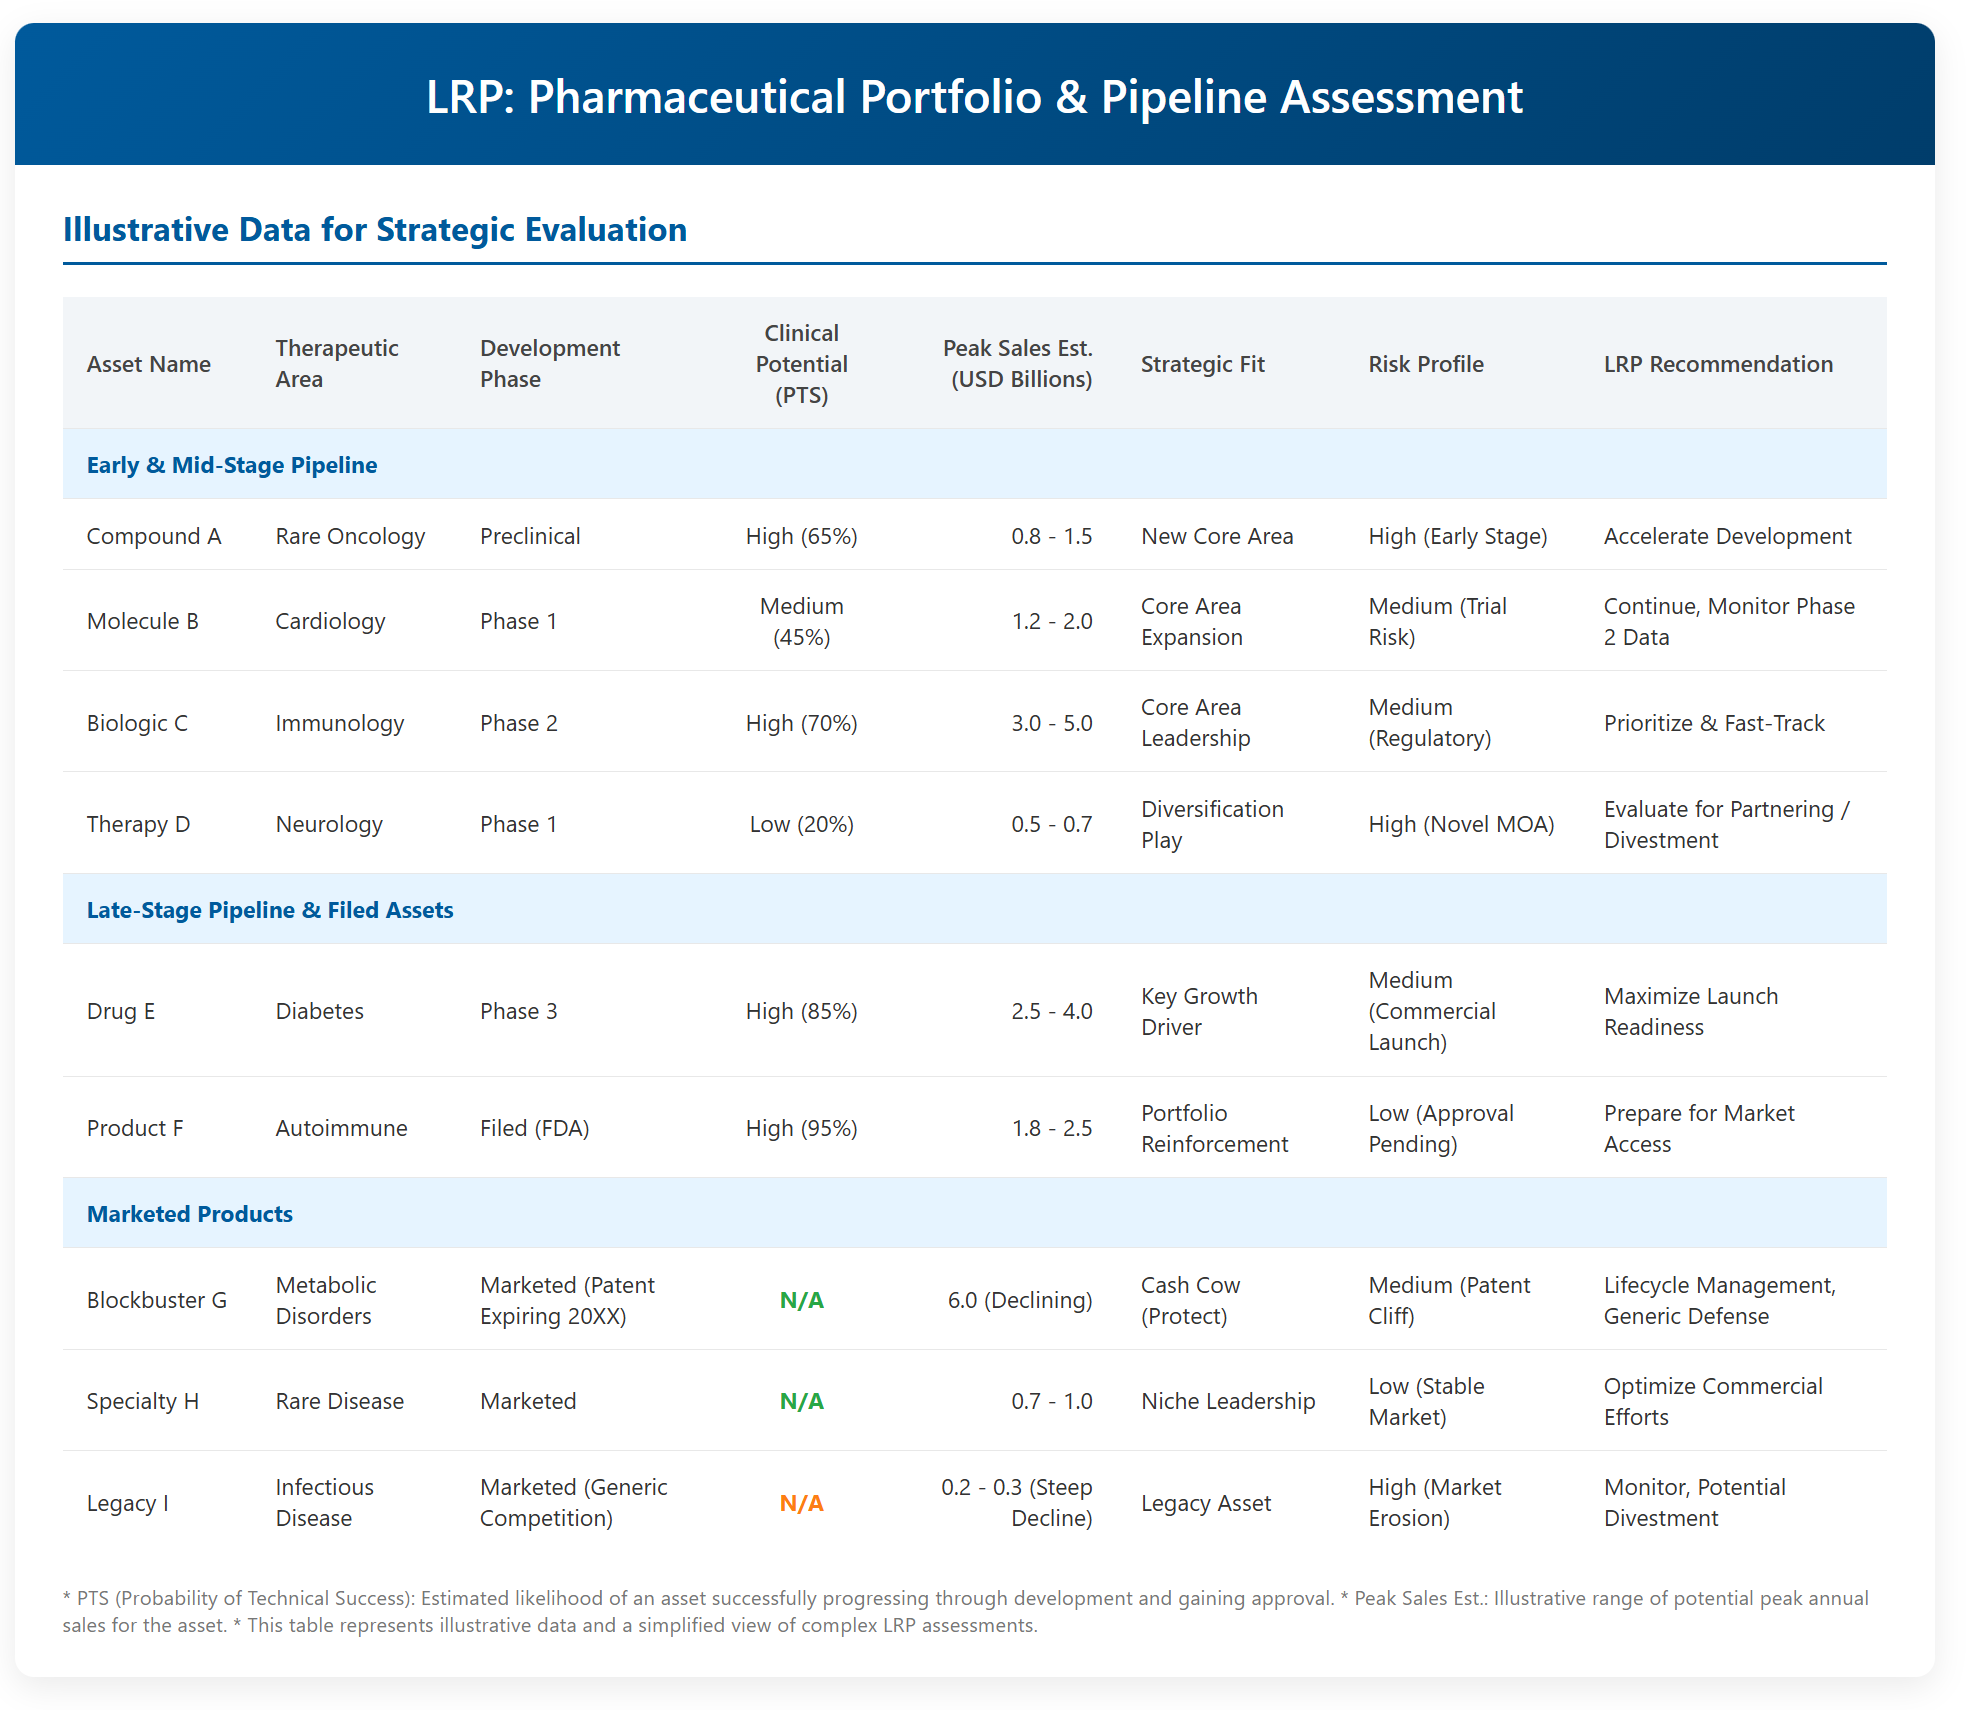Image resolution: width=1966 pixels, height=1710 pixels.
Task: Click the Asset Name column header
Action: click(149, 364)
